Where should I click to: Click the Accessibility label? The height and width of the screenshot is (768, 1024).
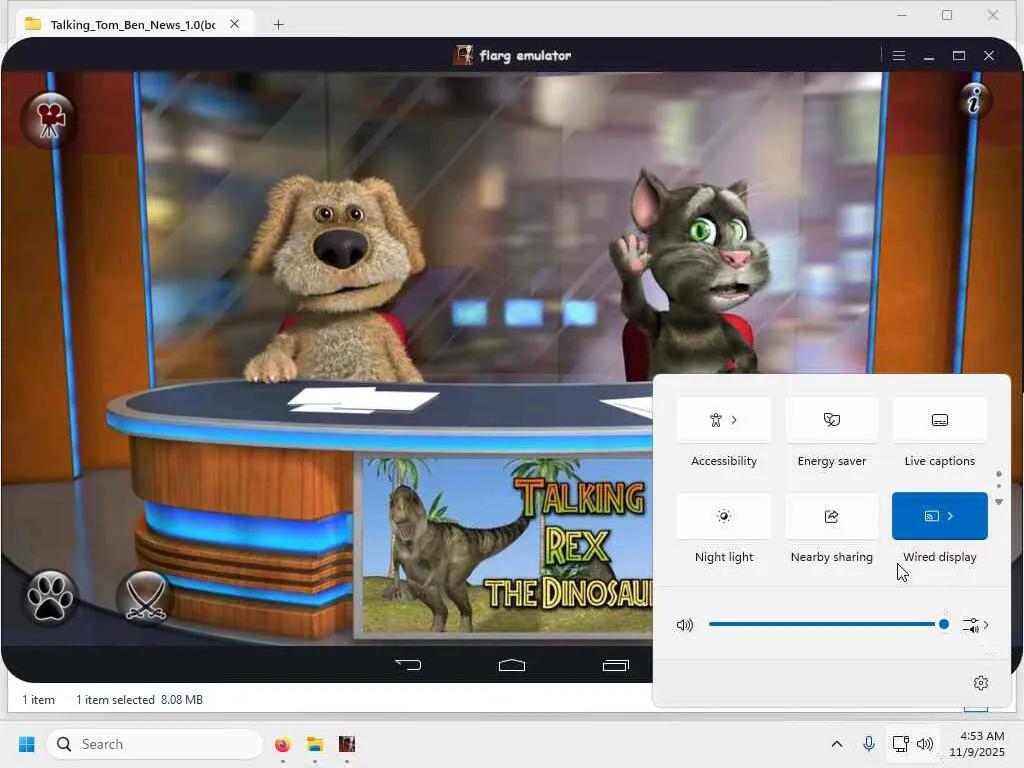tap(724, 461)
